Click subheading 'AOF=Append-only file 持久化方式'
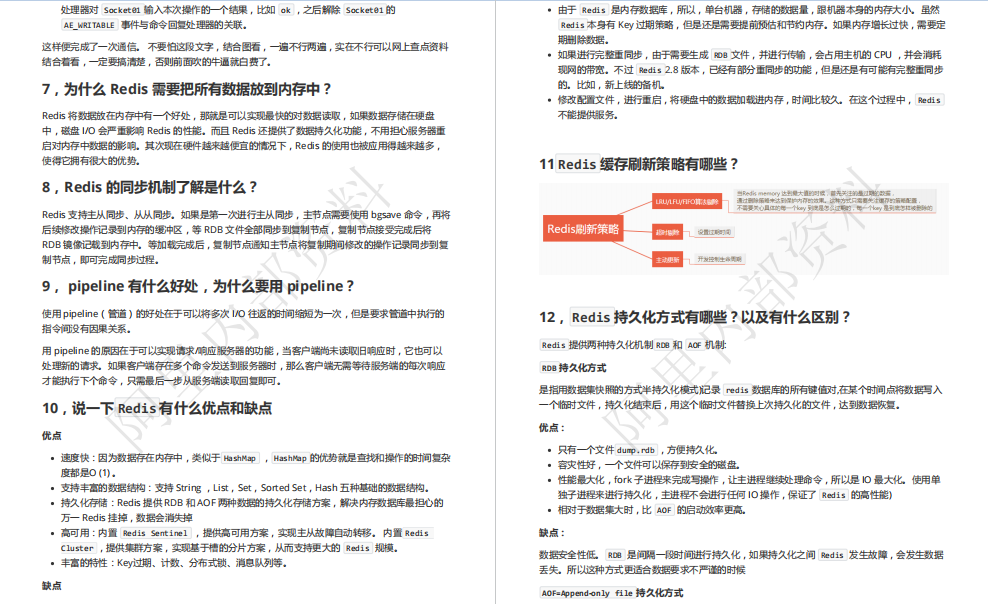The width and height of the screenshot is (988, 604). pos(612,593)
